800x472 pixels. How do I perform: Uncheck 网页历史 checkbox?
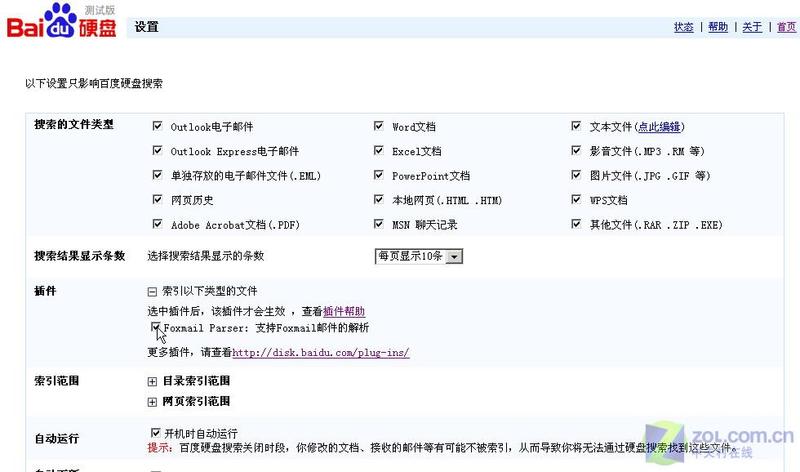pyautogui.click(x=158, y=199)
